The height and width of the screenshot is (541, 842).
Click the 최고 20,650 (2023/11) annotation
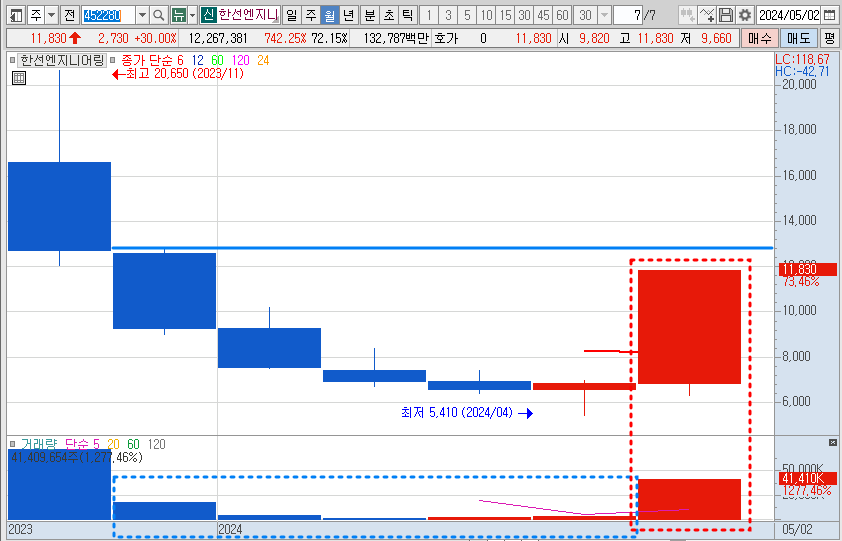178,74
